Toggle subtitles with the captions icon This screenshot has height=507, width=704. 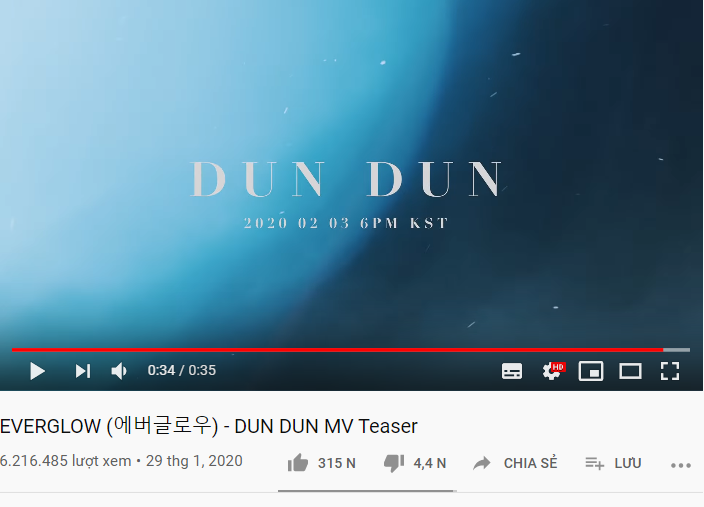pyautogui.click(x=512, y=371)
